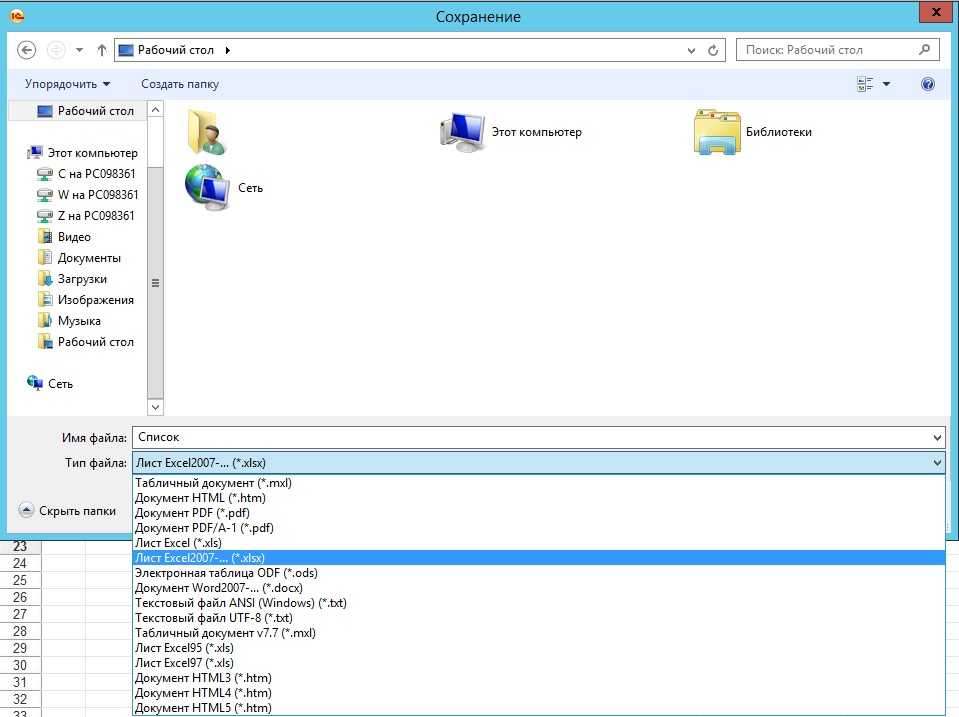
Task: Click the Создать папку button
Action: click(180, 85)
